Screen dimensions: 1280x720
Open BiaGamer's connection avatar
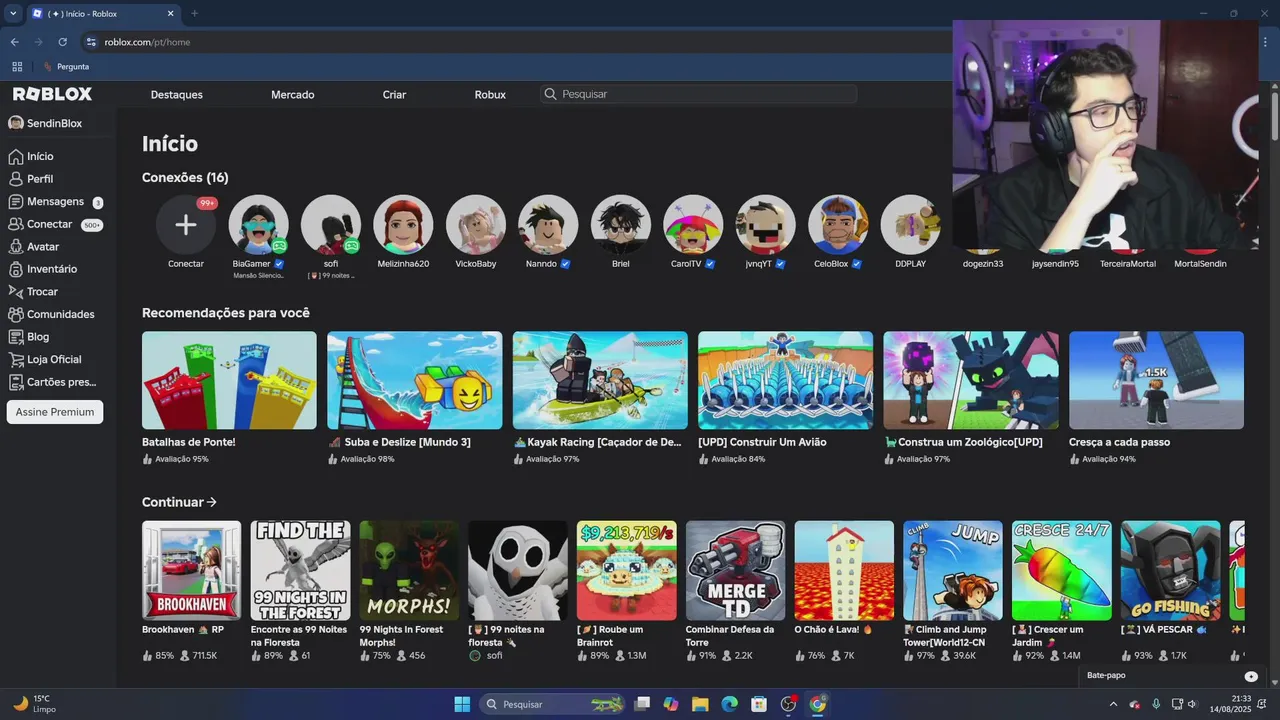[x=258, y=224]
